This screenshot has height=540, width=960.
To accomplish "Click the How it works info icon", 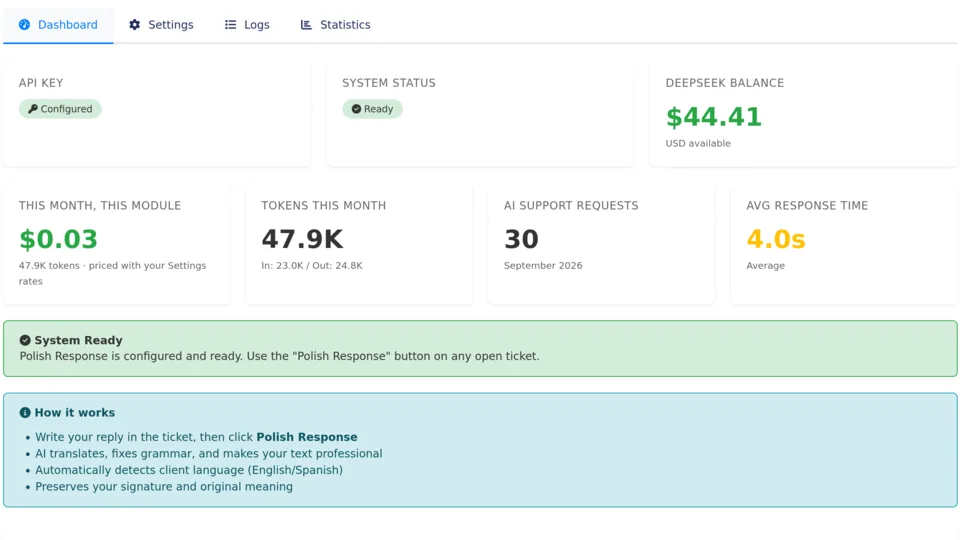I will [x=25, y=413].
